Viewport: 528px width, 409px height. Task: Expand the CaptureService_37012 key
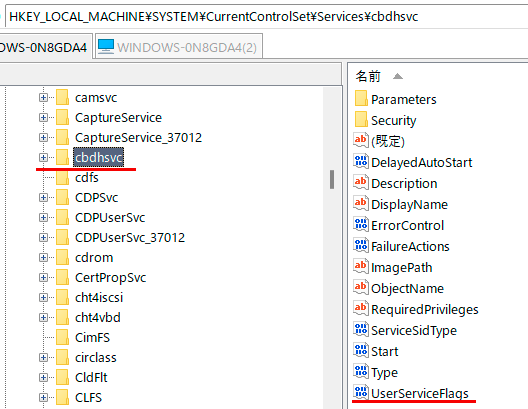point(43,137)
